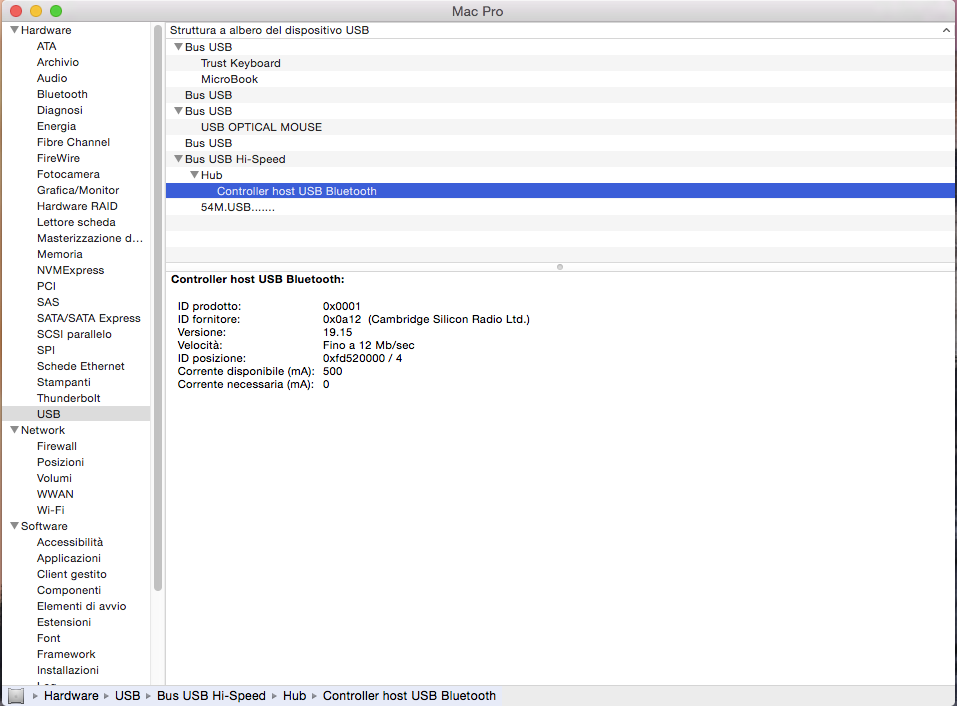This screenshot has height=706, width=957.
Task: Select Client gestito entry
Action: pyautogui.click(x=71, y=574)
